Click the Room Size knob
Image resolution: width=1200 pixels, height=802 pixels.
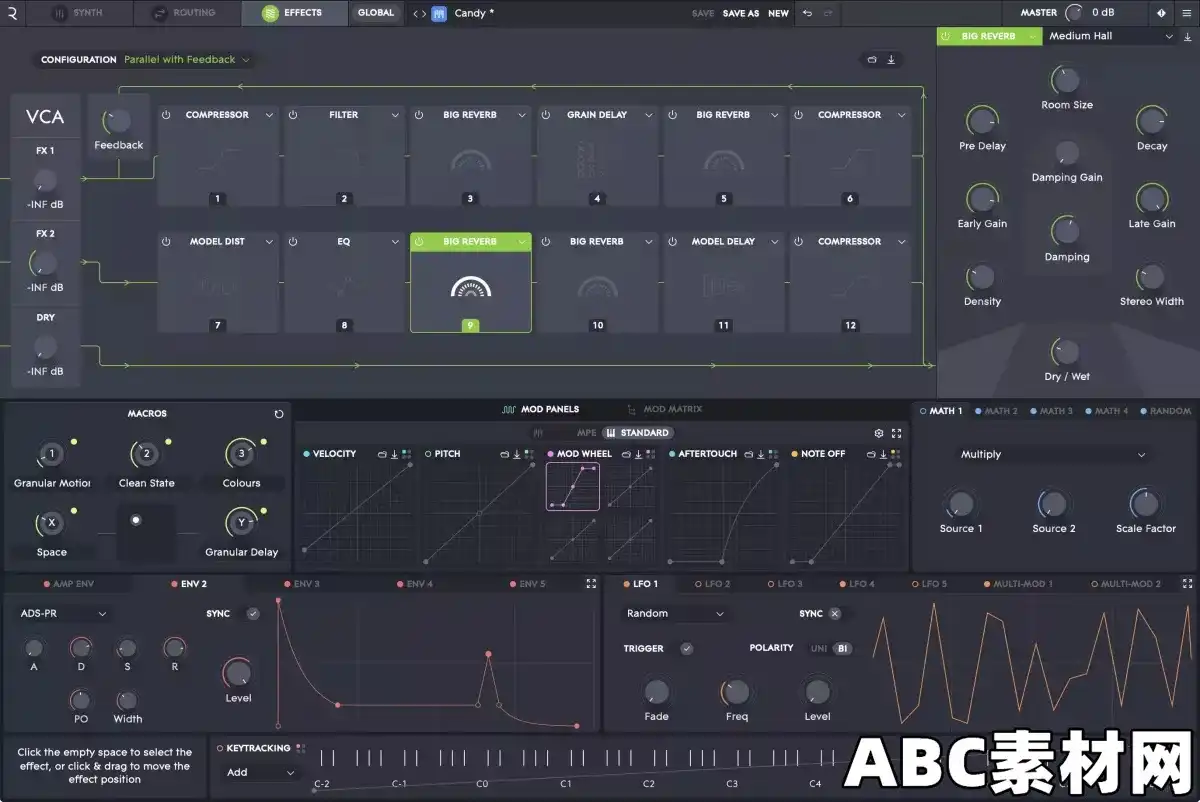pyautogui.click(x=1066, y=80)
